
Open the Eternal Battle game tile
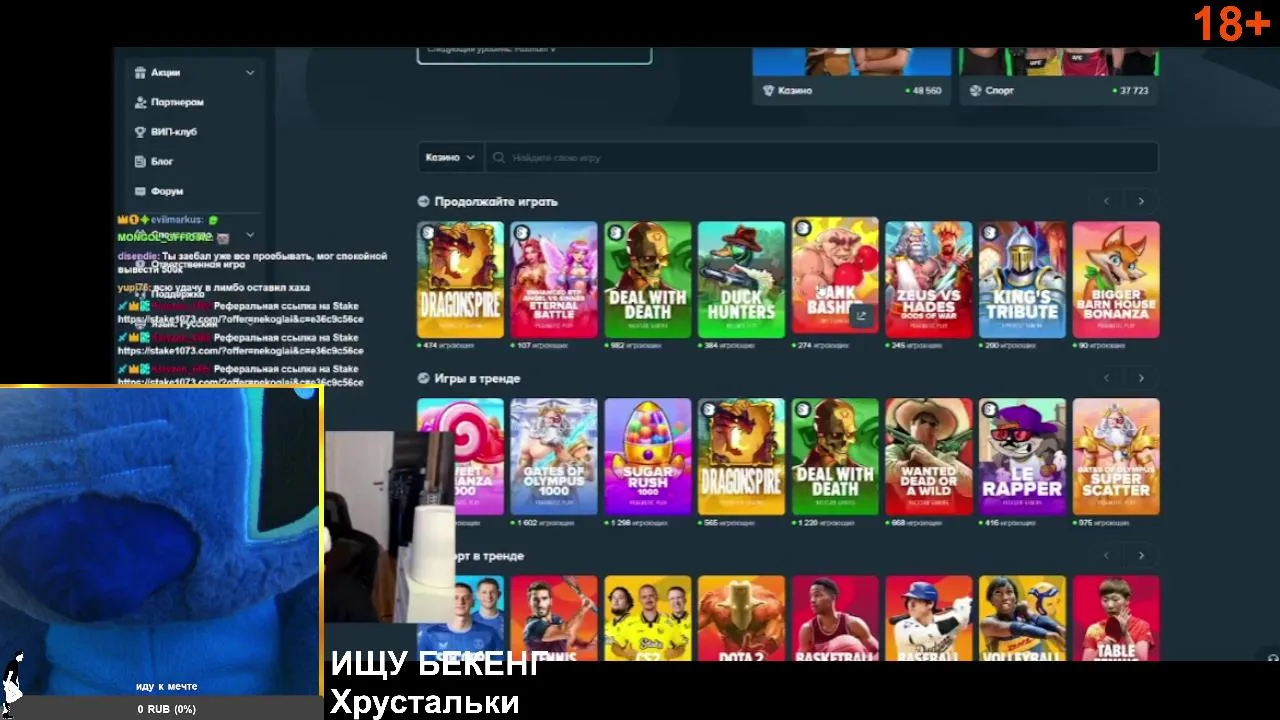(x=554, y=279)
